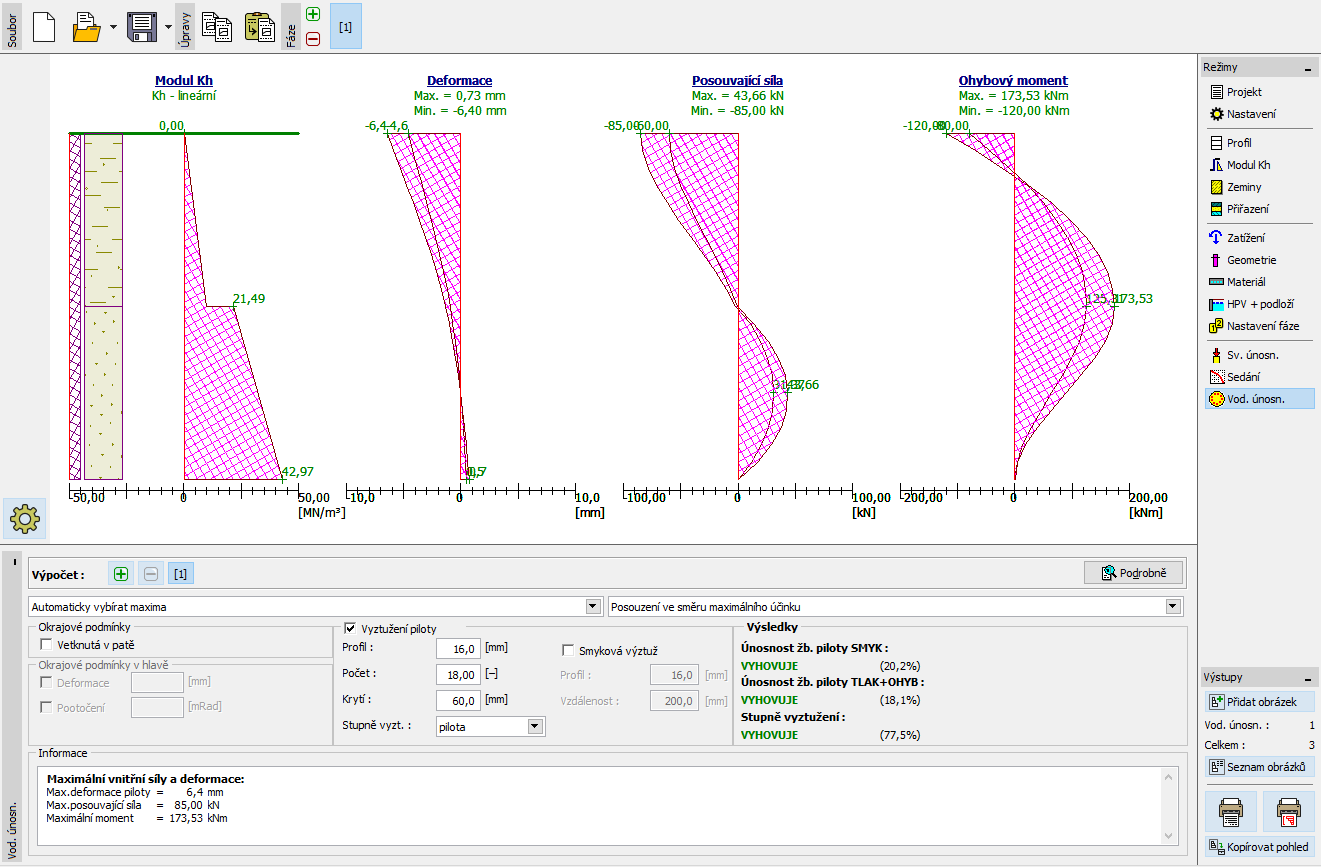
Task: Click the Vzdálenost input 200,0
Action: coord(675,701)
